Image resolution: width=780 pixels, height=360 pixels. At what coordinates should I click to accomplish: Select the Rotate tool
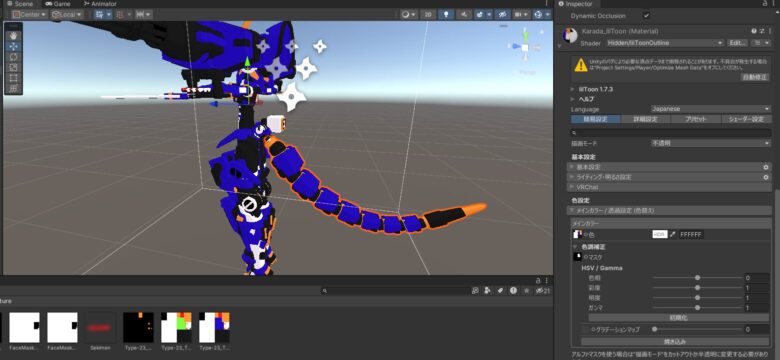click(13, 57)
